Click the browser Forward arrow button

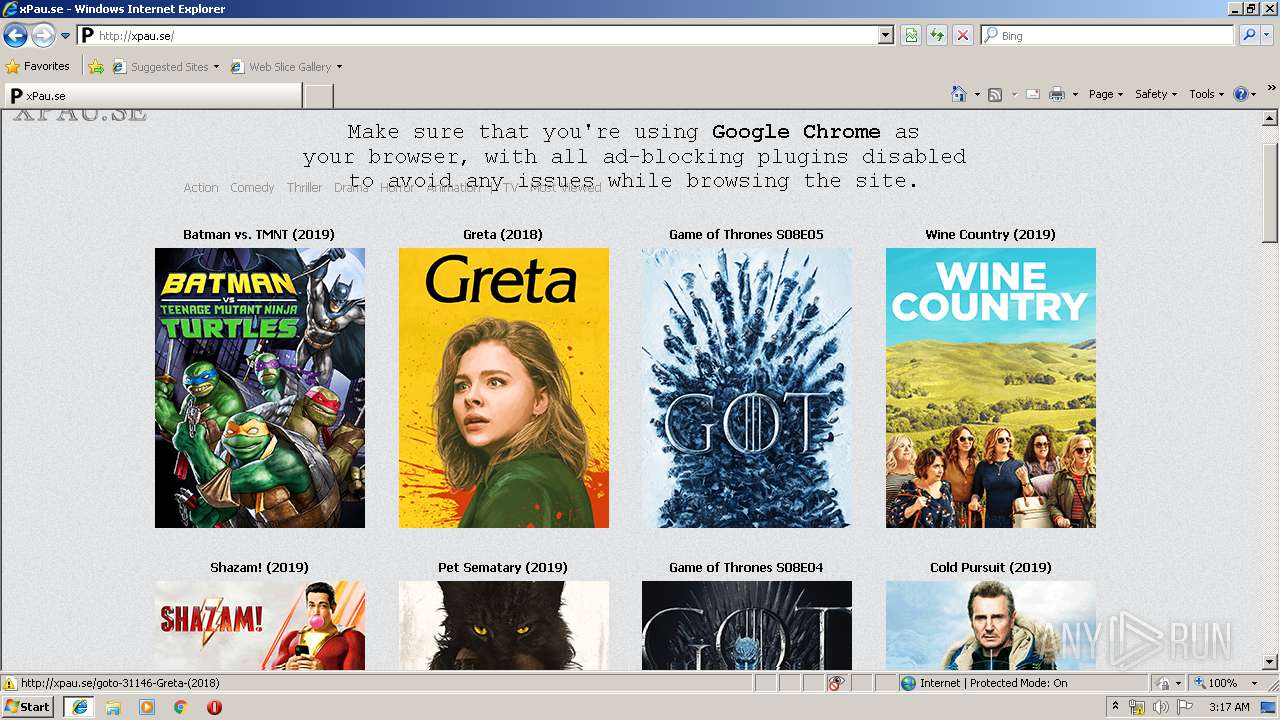43,36
